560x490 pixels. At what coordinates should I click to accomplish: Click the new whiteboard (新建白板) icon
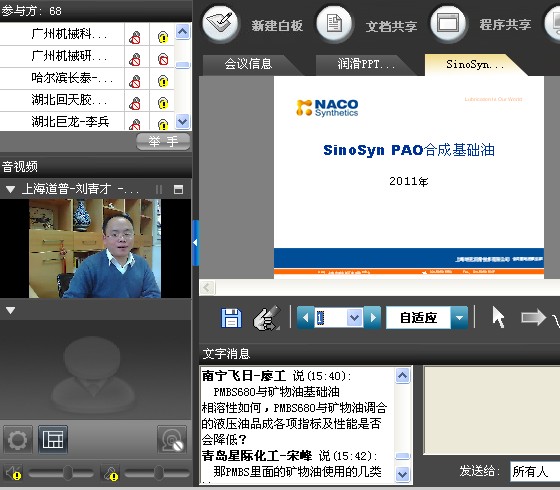pos(220,24)
